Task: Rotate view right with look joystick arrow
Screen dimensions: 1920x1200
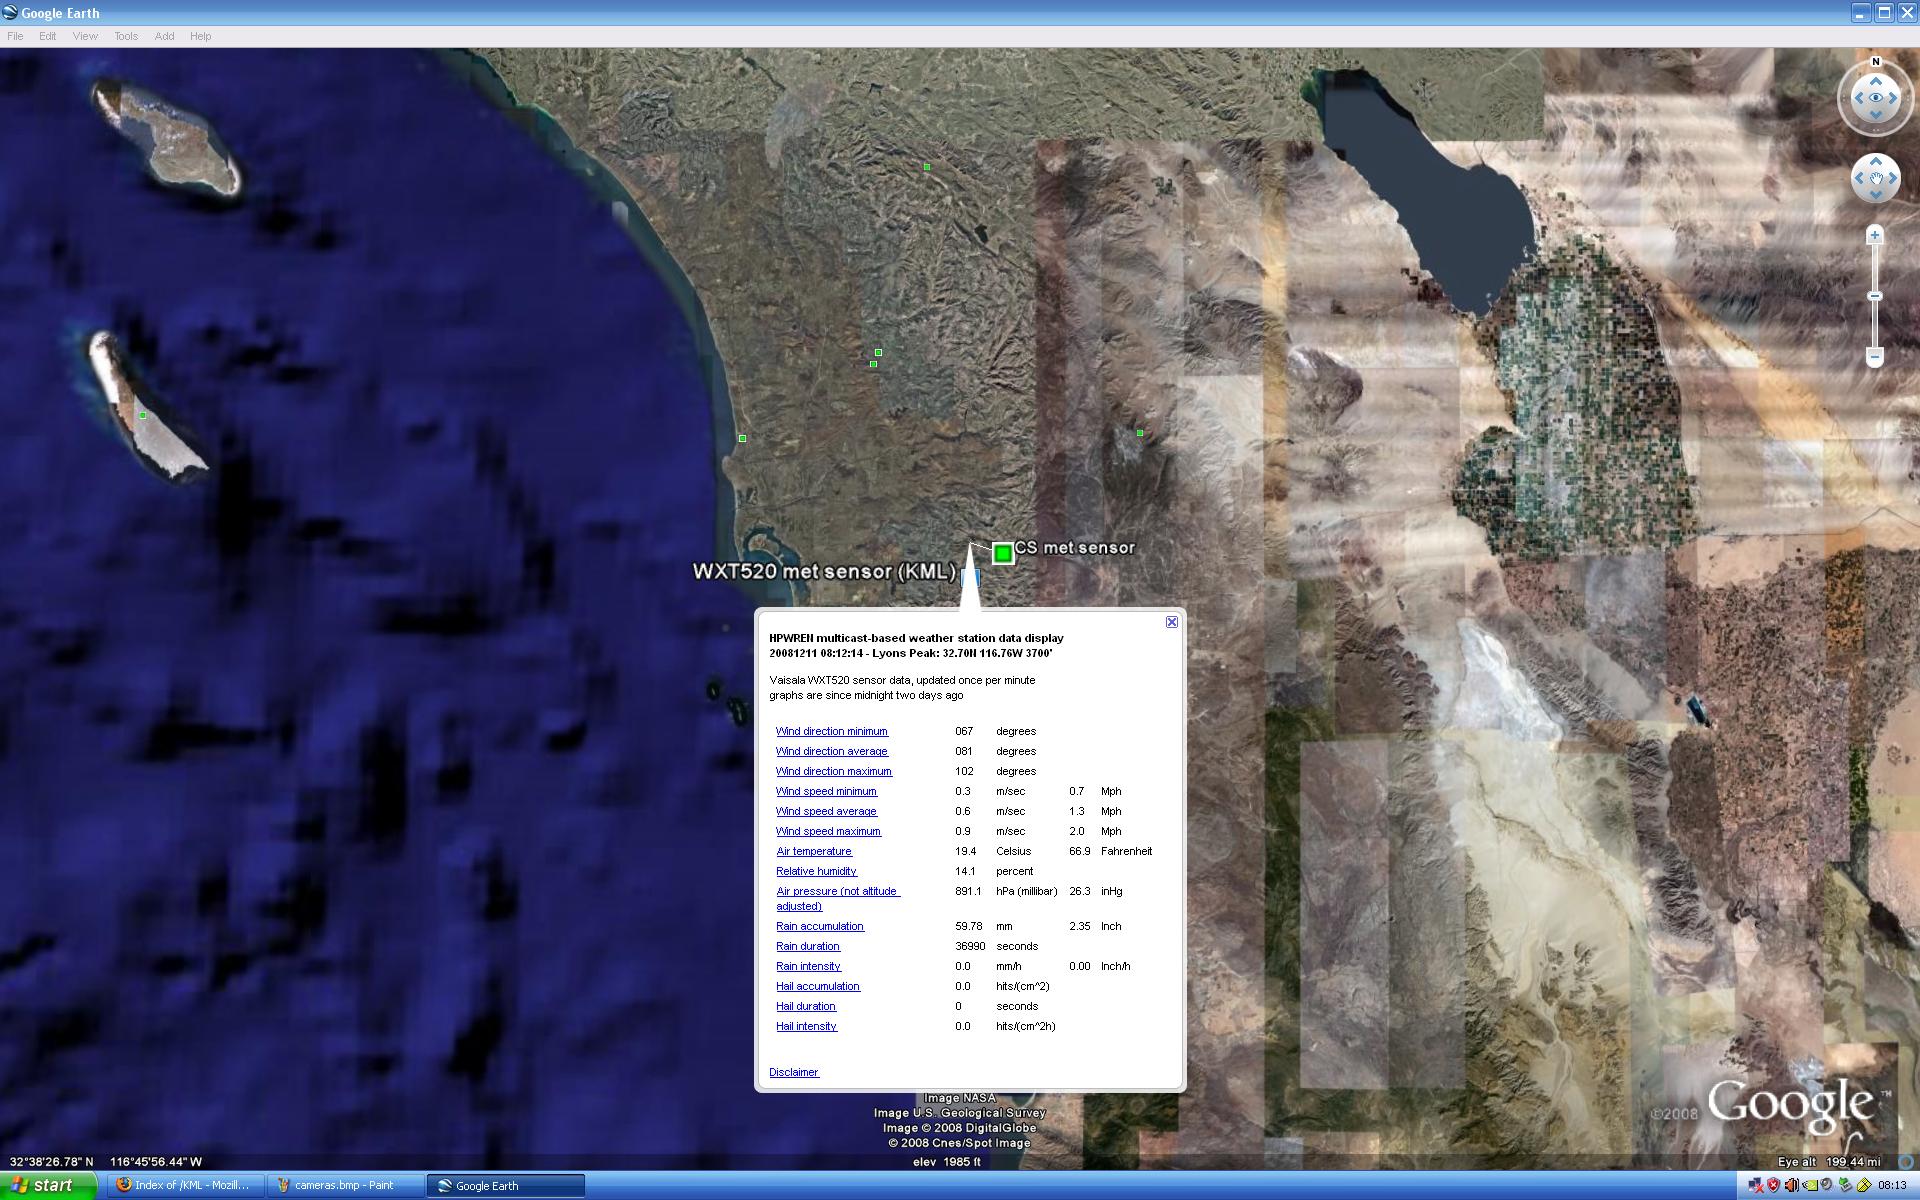Action: (x=1893, y=98)
